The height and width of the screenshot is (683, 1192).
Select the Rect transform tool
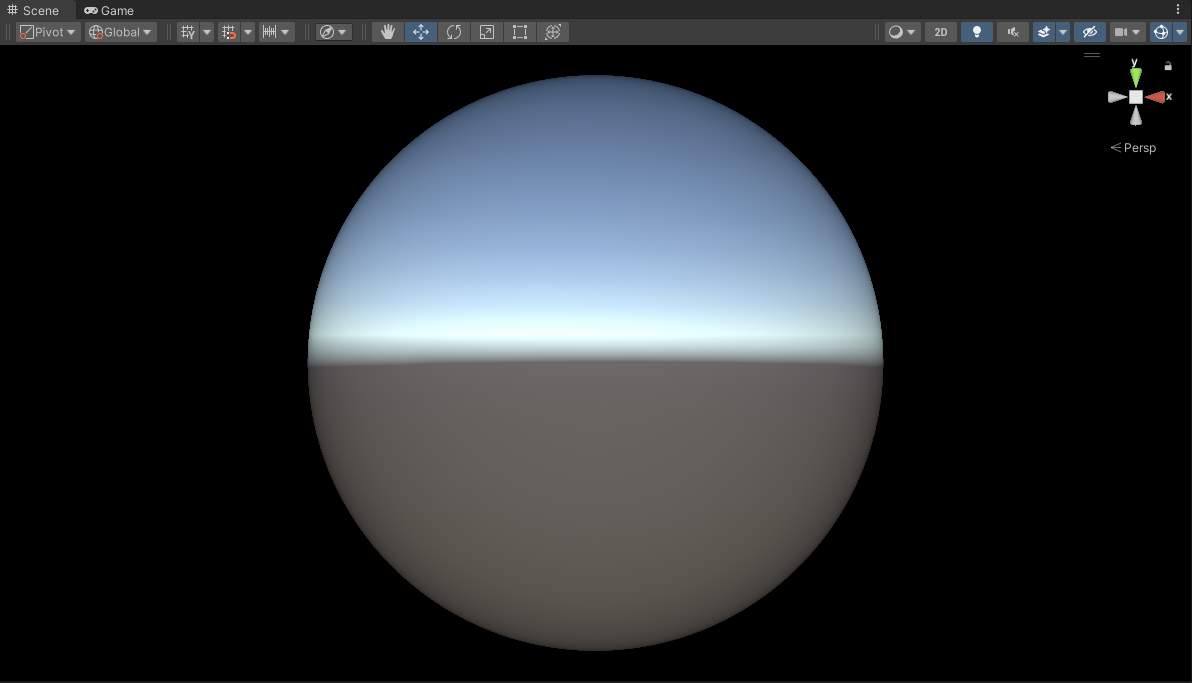pos(520,32)
